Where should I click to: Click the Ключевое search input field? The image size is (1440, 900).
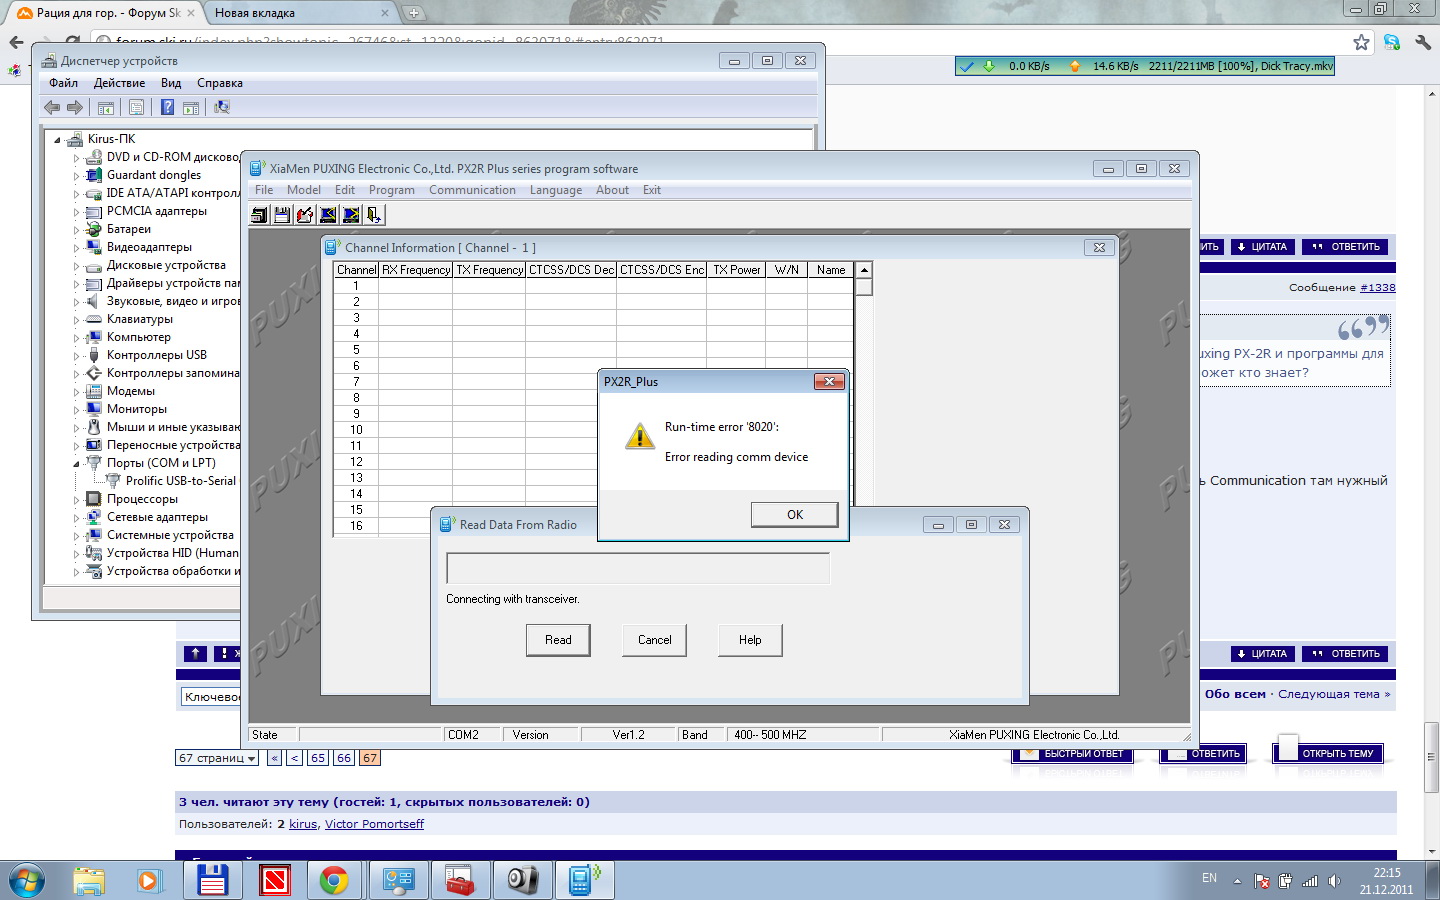pos(212,697)
